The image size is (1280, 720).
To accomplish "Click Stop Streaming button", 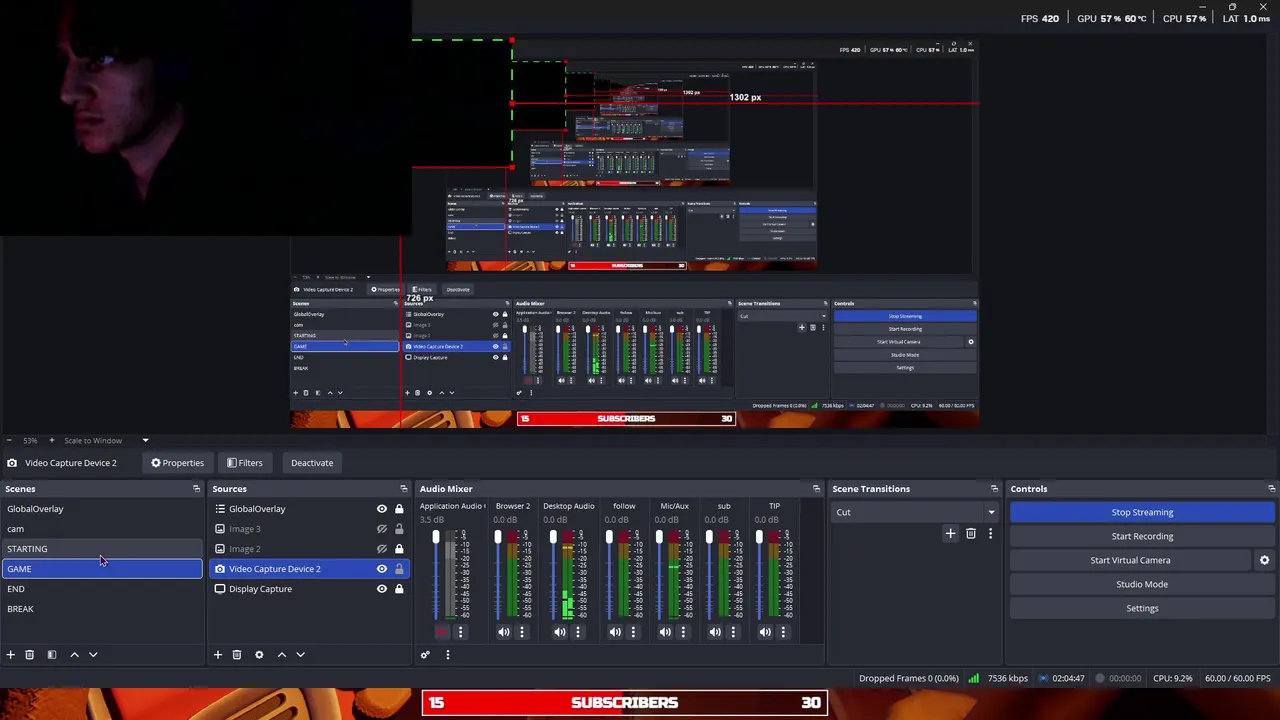I will (1142, 512).
